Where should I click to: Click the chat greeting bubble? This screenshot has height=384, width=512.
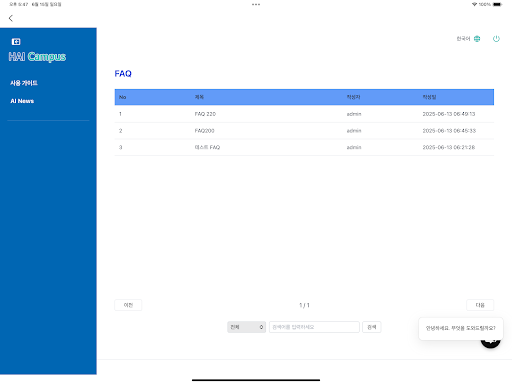click(x=461, y=328)
